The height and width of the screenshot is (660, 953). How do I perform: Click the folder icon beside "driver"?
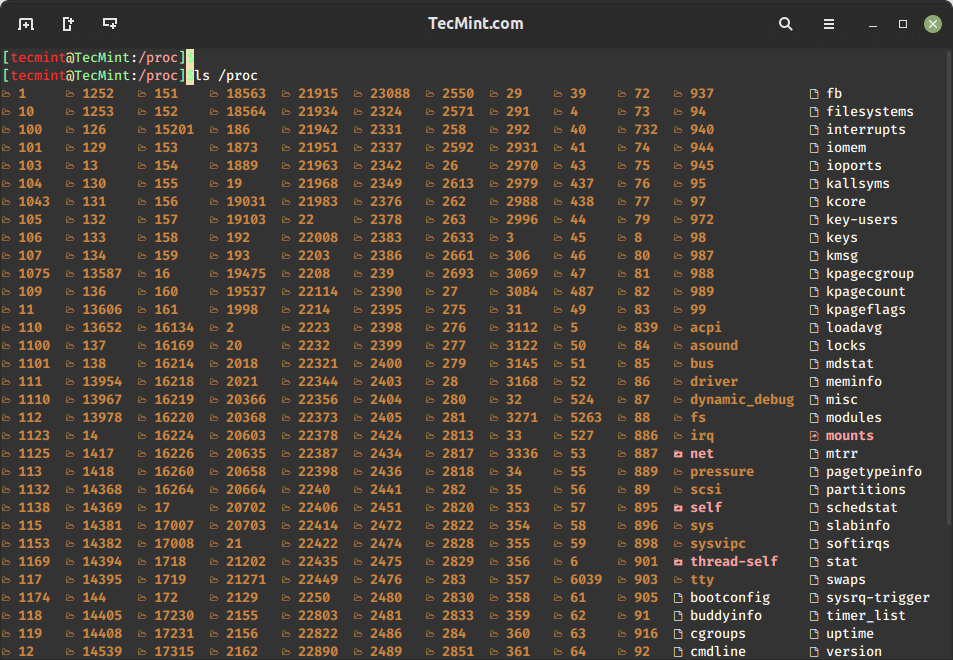coord(678,381)
